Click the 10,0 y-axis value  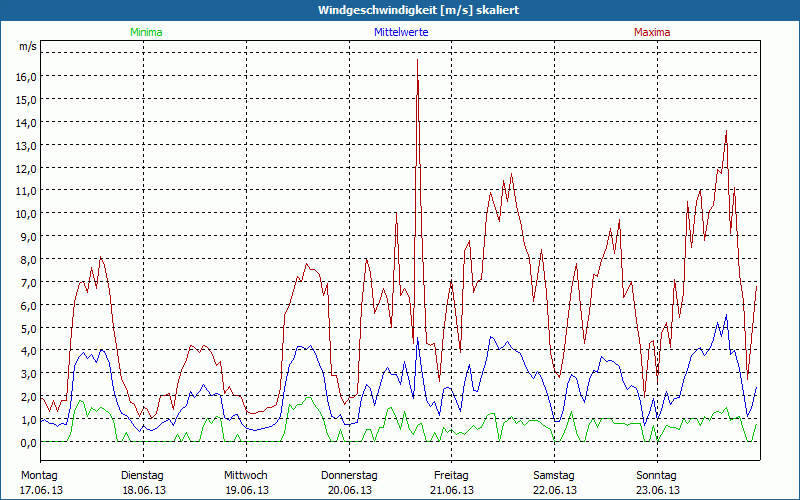28,214
